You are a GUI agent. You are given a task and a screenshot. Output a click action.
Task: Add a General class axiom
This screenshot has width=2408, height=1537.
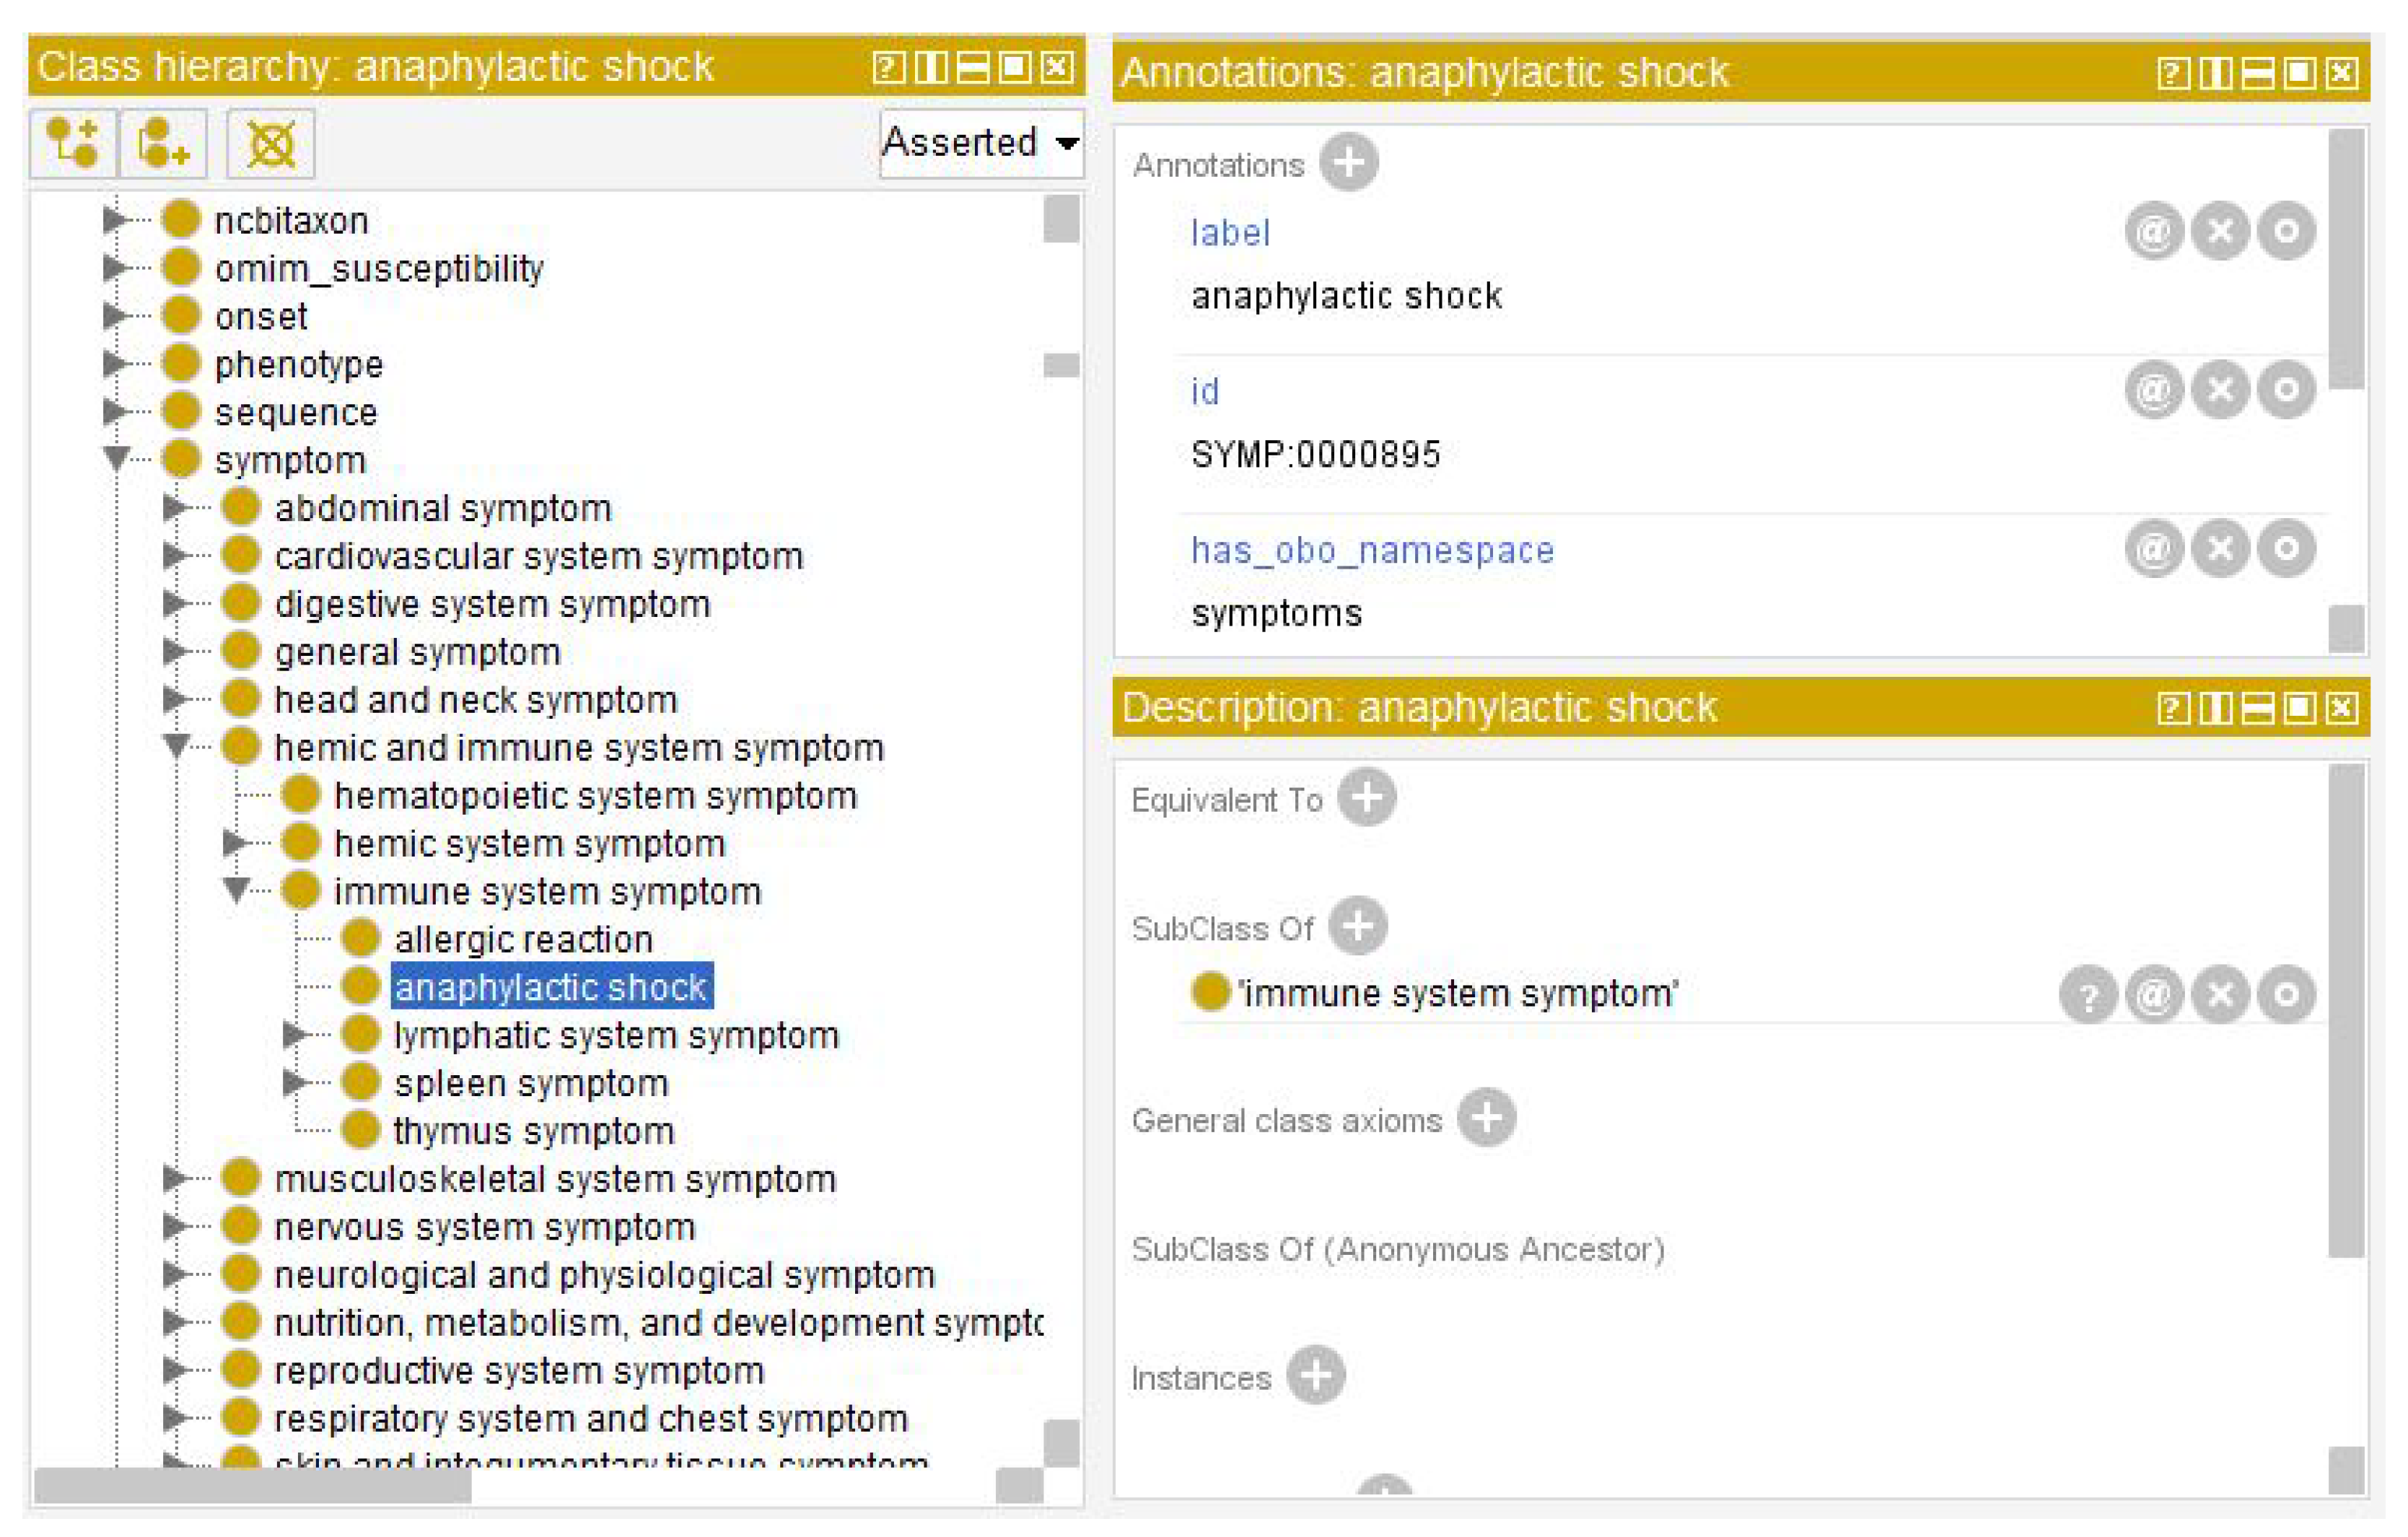pos(1486,1118)
